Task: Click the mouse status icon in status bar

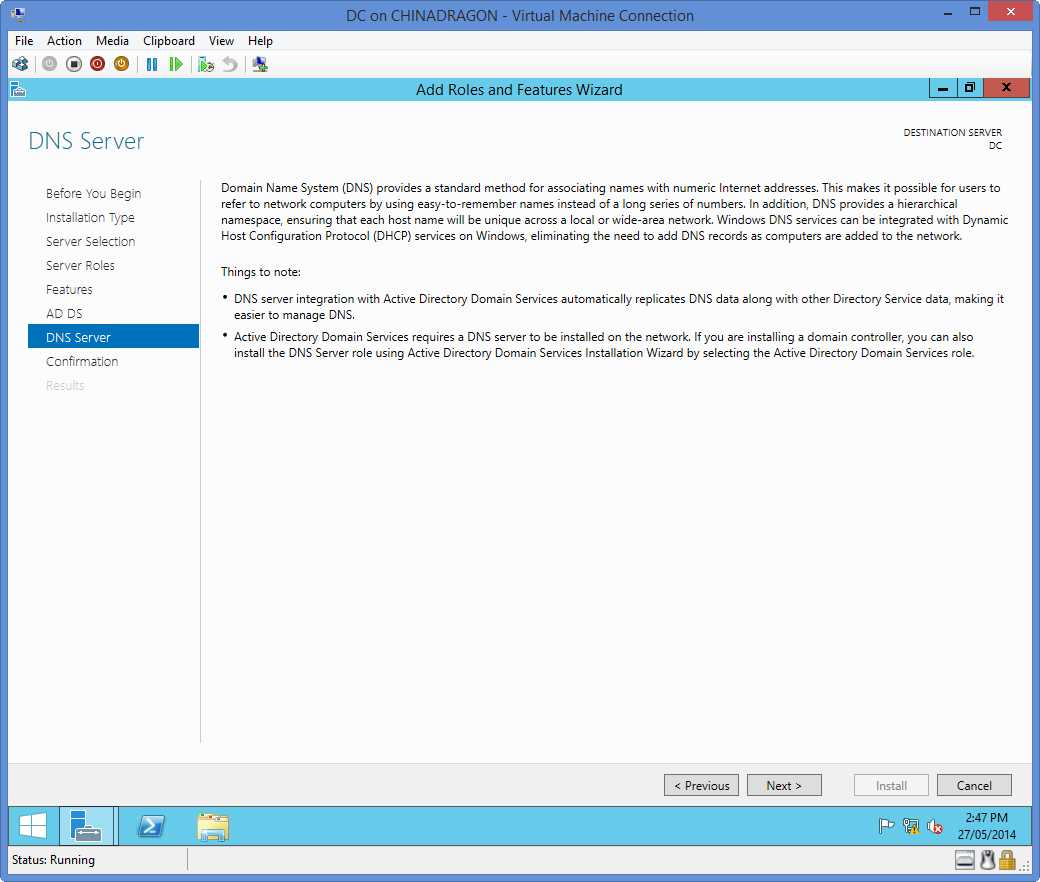Action: click(x=988, y=860)
